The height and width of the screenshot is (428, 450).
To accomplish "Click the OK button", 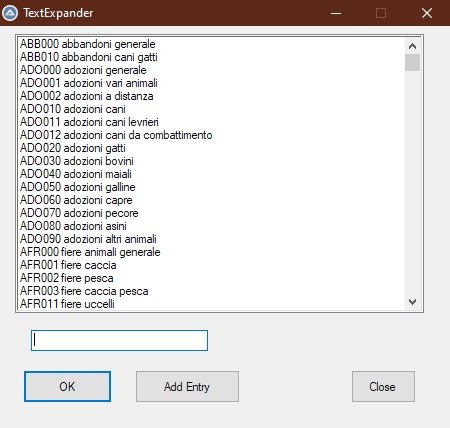I will coord(67,387).
